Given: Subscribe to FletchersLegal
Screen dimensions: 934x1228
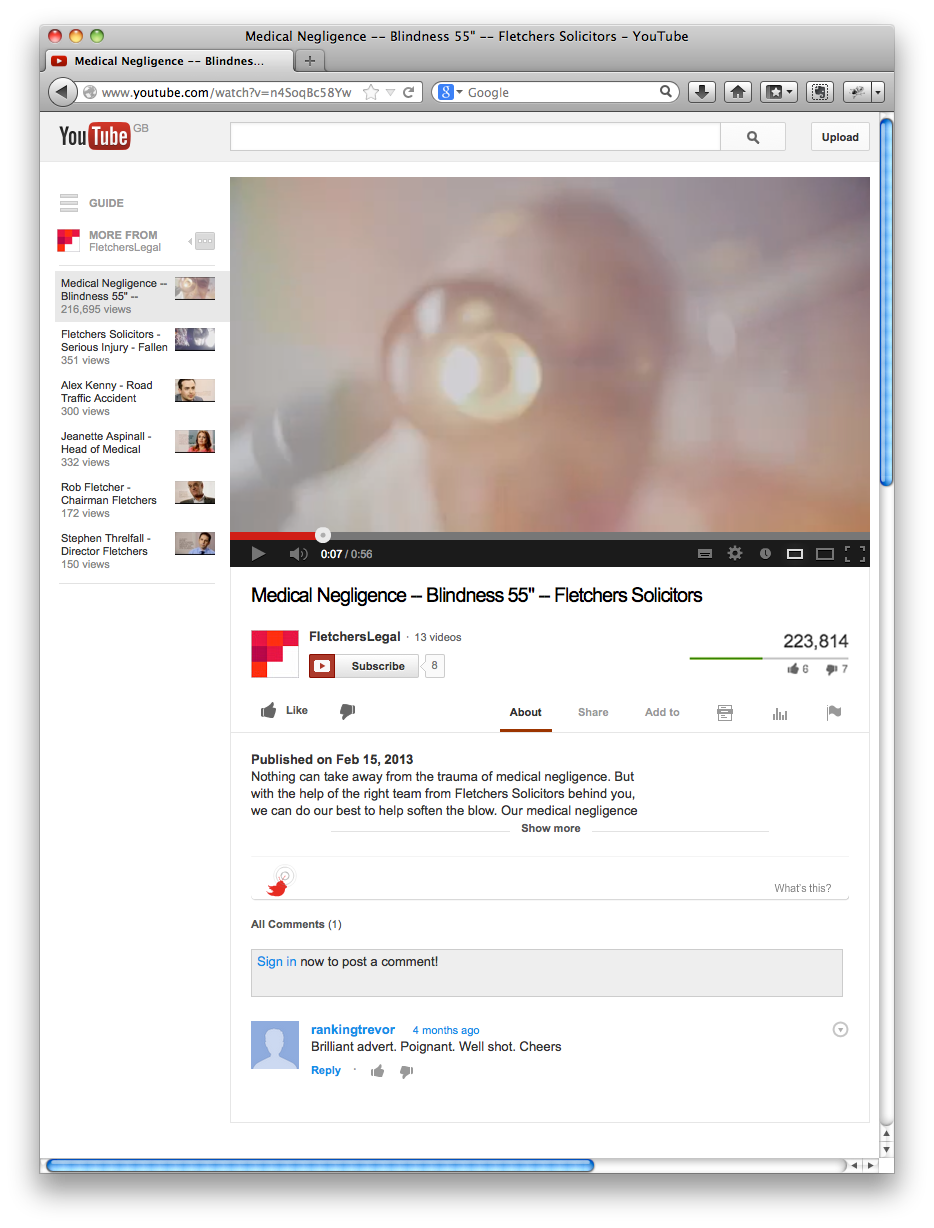Looking at the screenshot, I should 364,666.
